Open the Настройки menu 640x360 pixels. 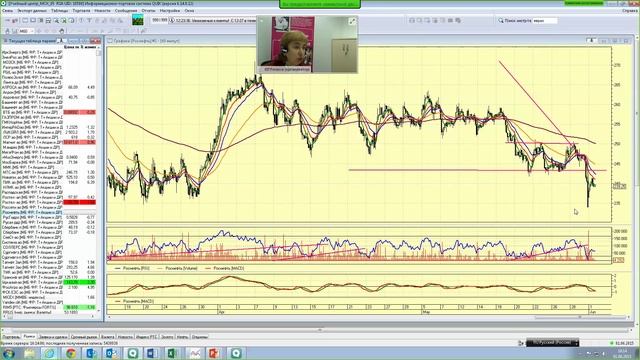click(x=170, y=11)
